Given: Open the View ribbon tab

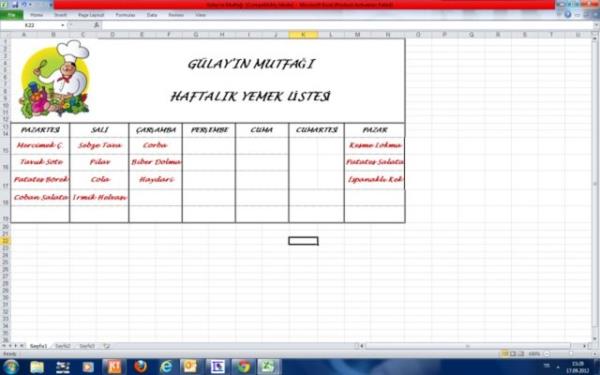Looking at the screenshot, I should pyautogui.click(x=201, y=15).
